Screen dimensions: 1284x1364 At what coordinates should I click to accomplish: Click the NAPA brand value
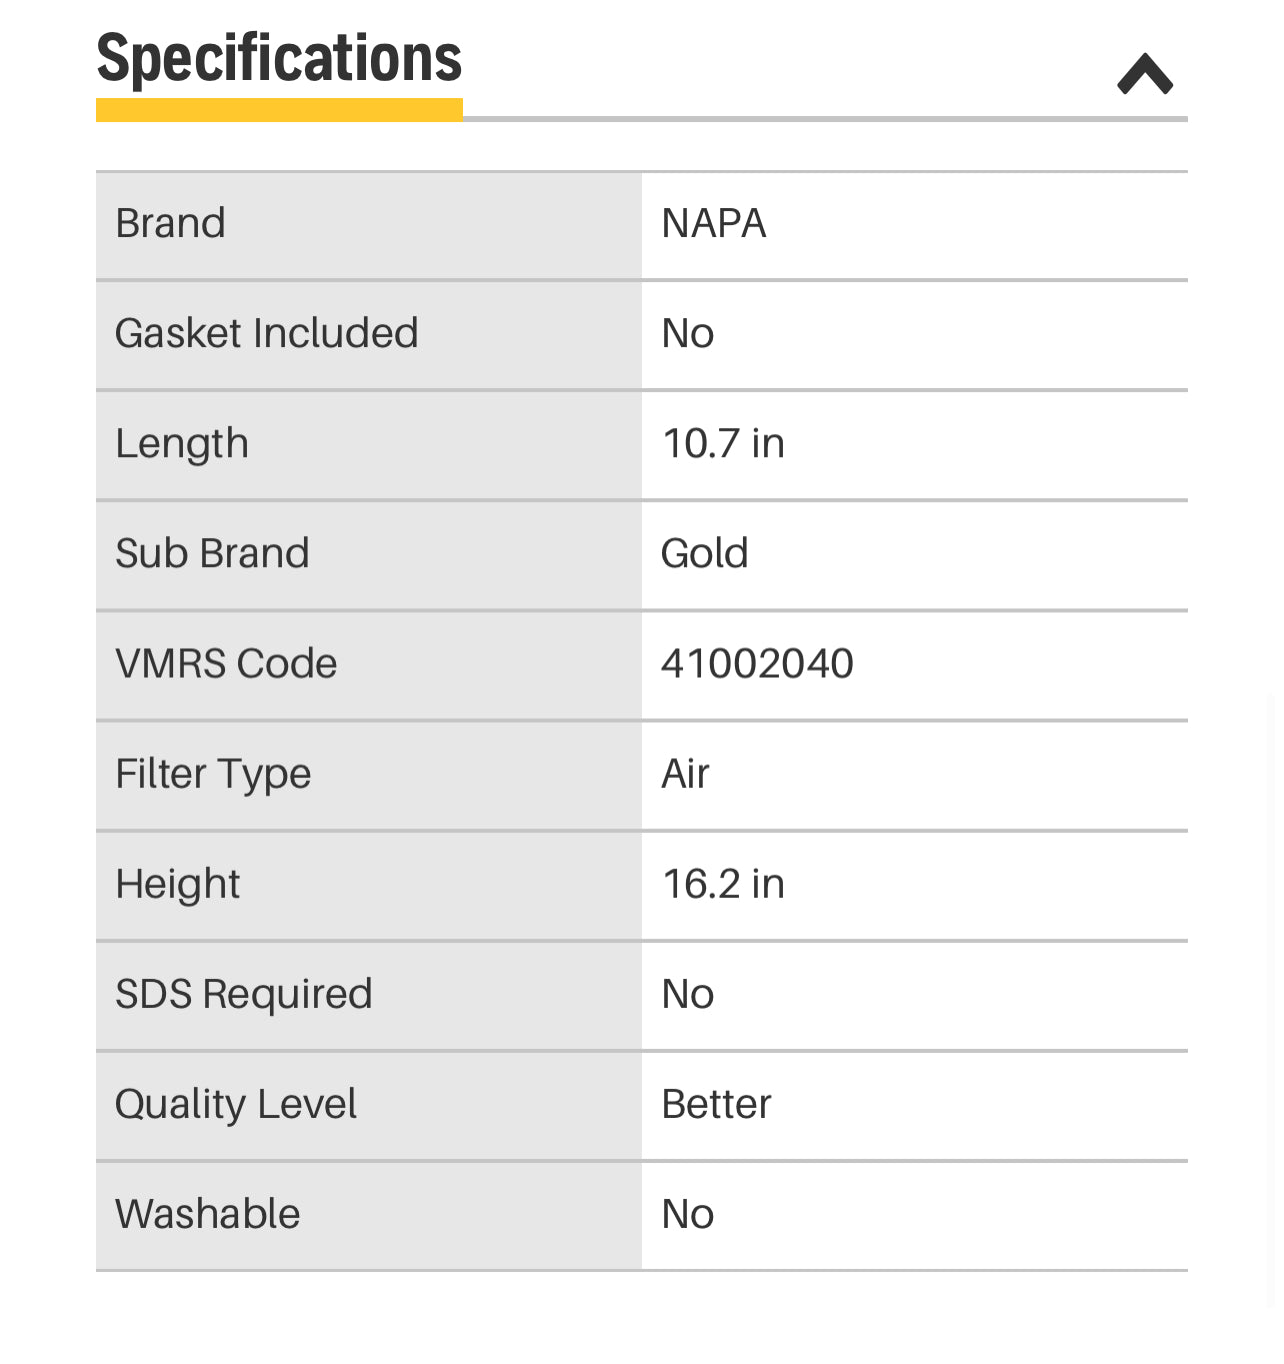(714, 223)
